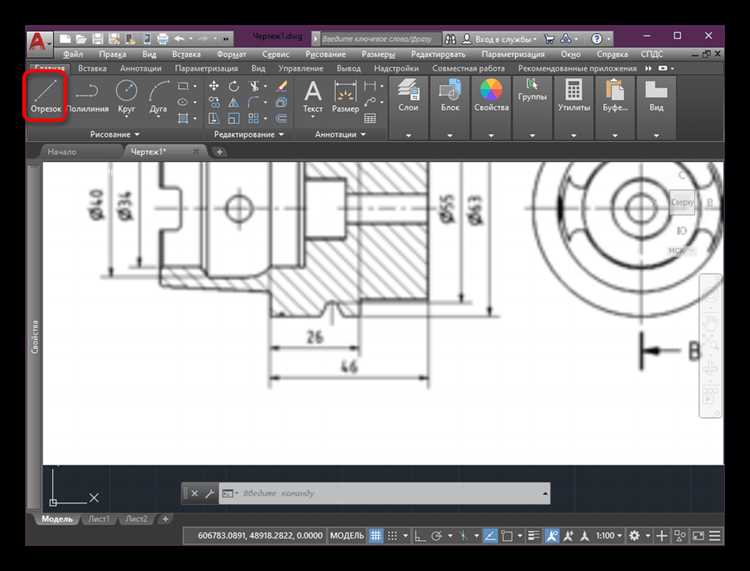
Task: Toggle the grid display in status bar
Action: tap(376, 536)
